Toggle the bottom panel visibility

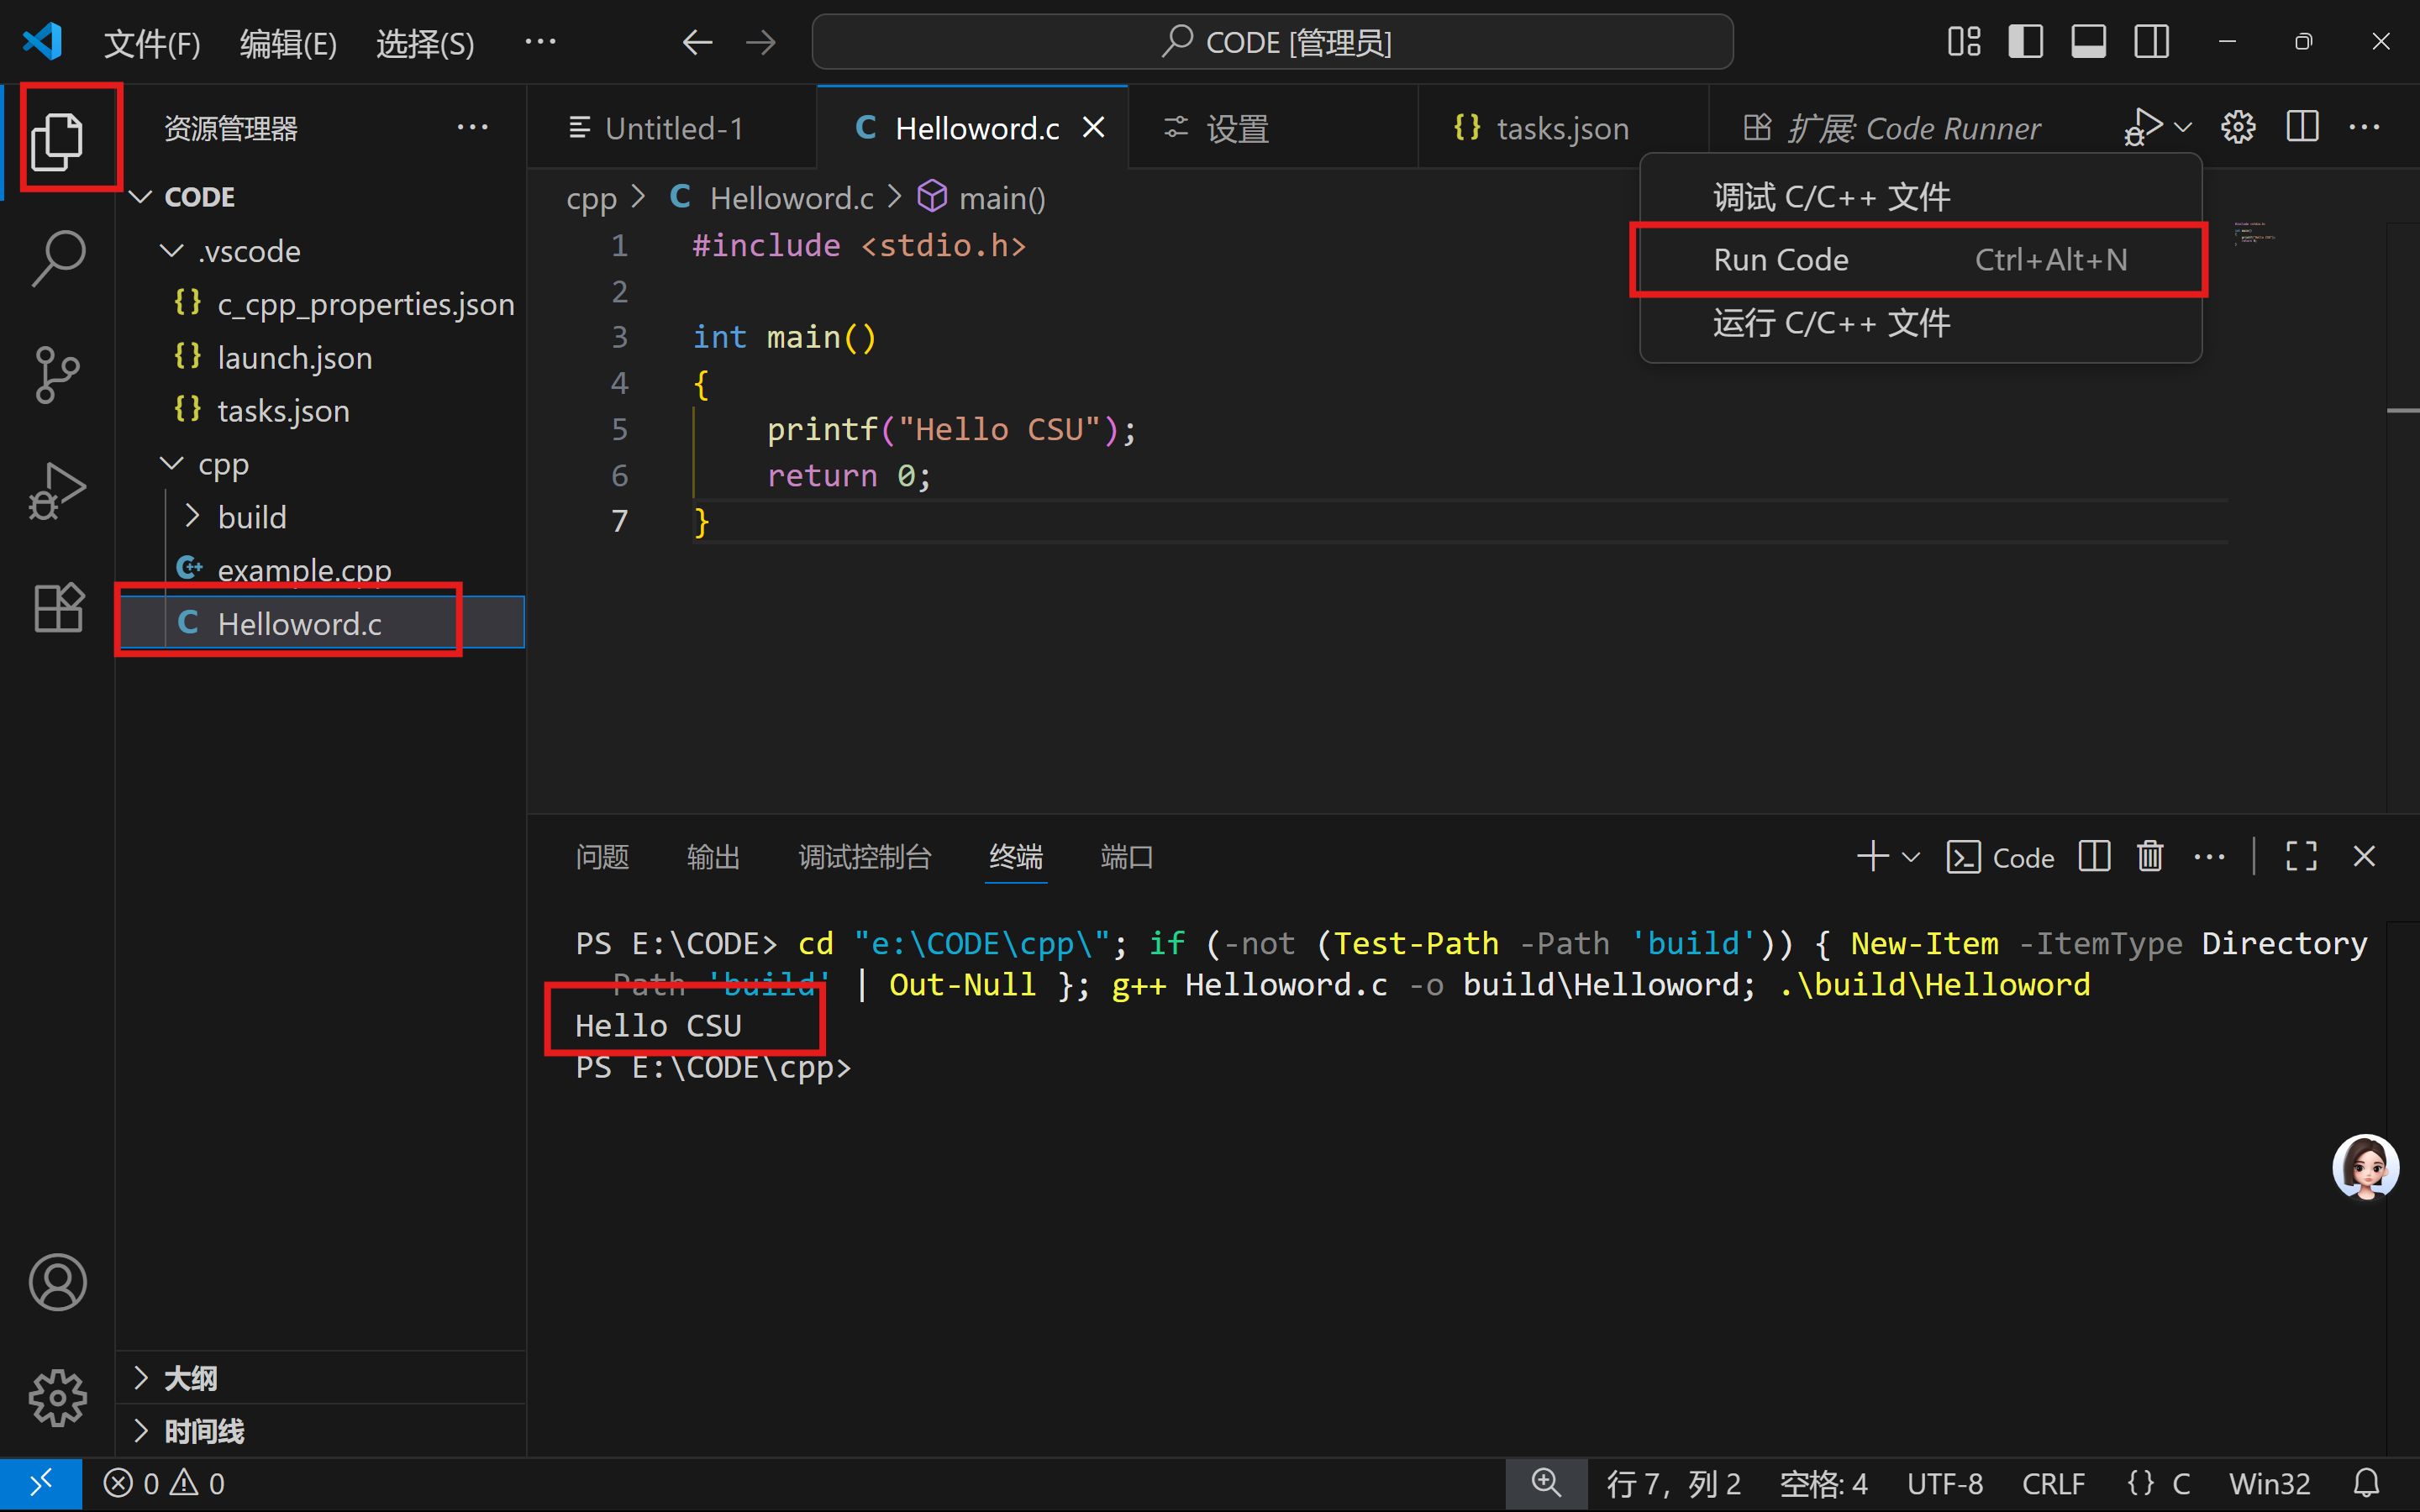pyautogui.click(x=2089, y=41)
